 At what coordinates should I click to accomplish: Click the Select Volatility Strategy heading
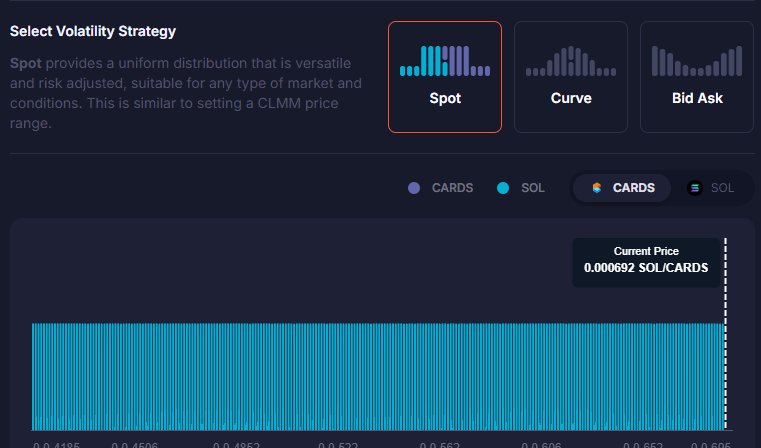click(93, 32)
